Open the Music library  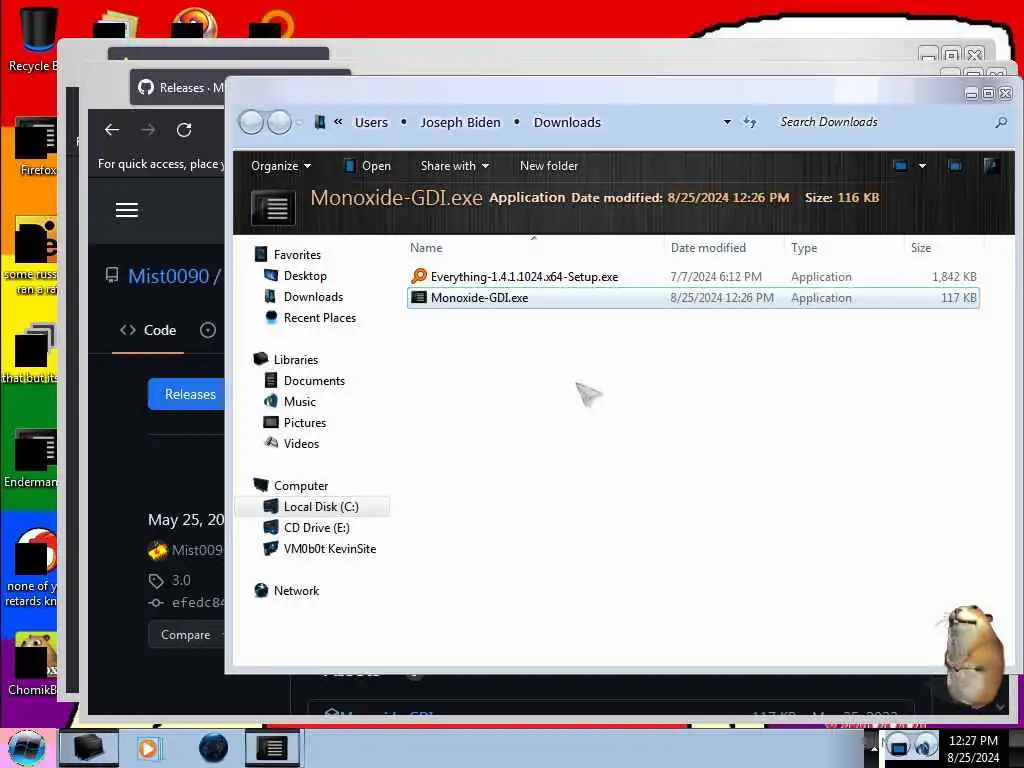coord(300,402)
